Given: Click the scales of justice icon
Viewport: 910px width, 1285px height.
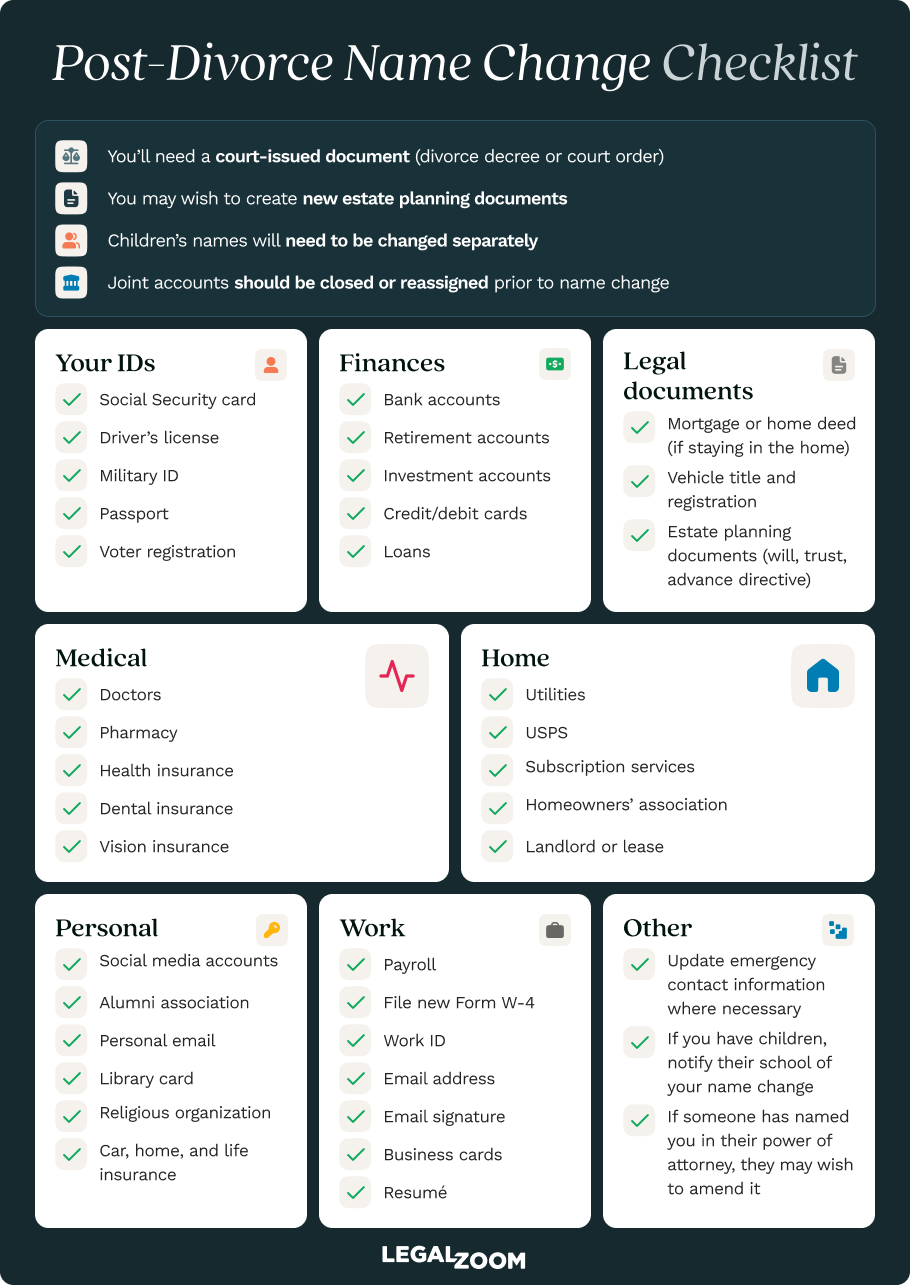Looking at the screenshot, I should click(x=71, y=156).
